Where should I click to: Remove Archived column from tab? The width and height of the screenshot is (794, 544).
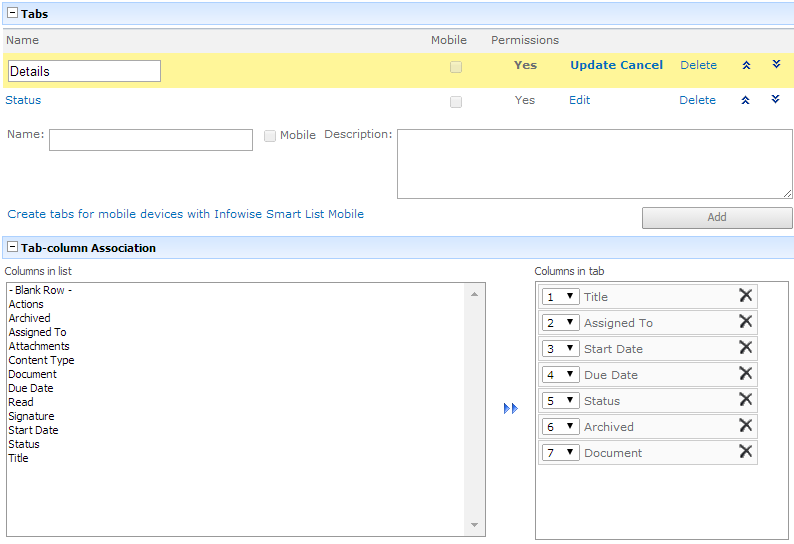click(x=745, y=425)
